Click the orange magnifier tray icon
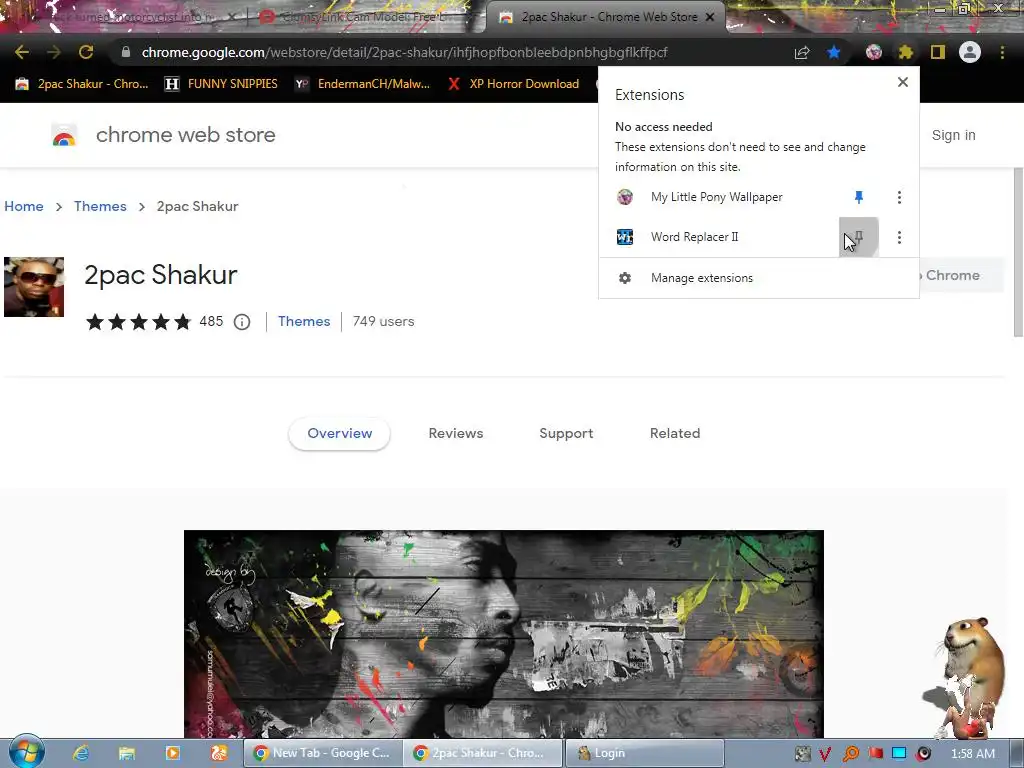Image resolution: width=1024 pixels, height=768 pixels. coord(851,754)
